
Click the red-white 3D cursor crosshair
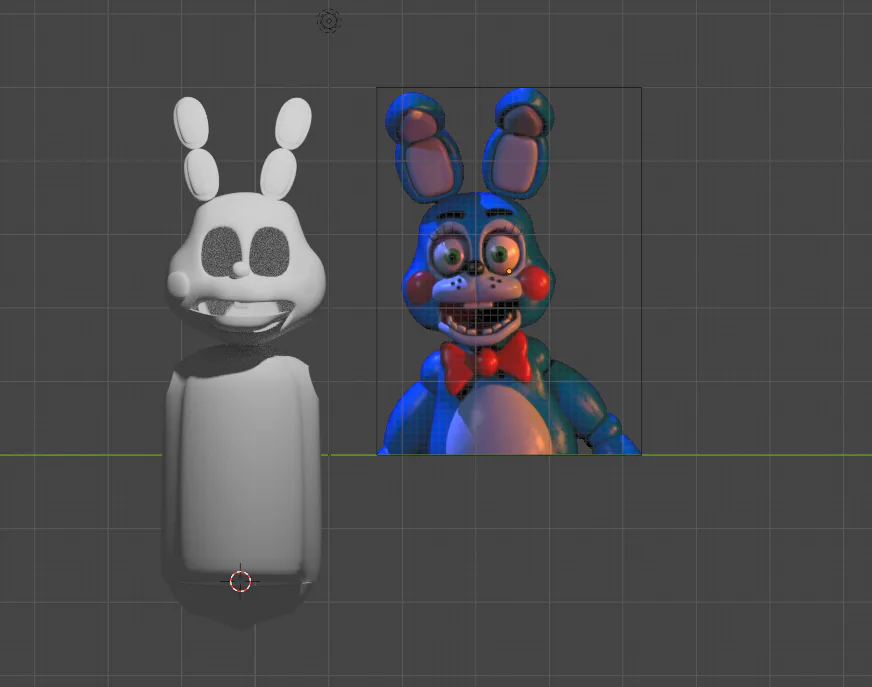click(x=240, y=581)
